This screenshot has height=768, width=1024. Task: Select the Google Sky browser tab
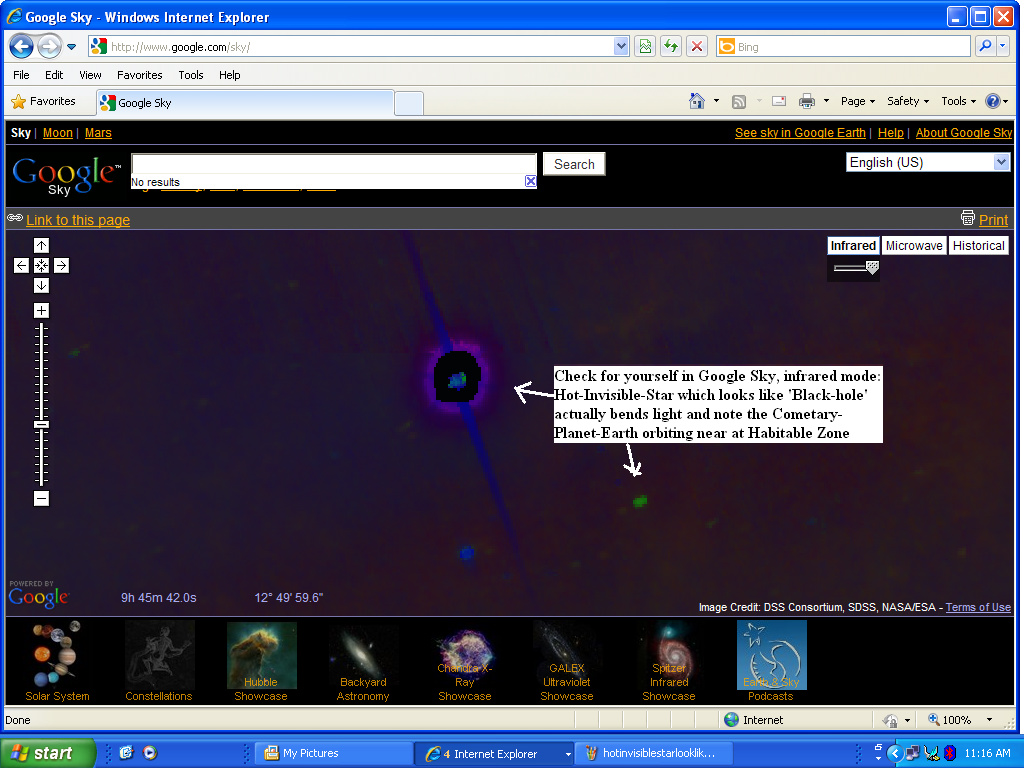point(246,103)
